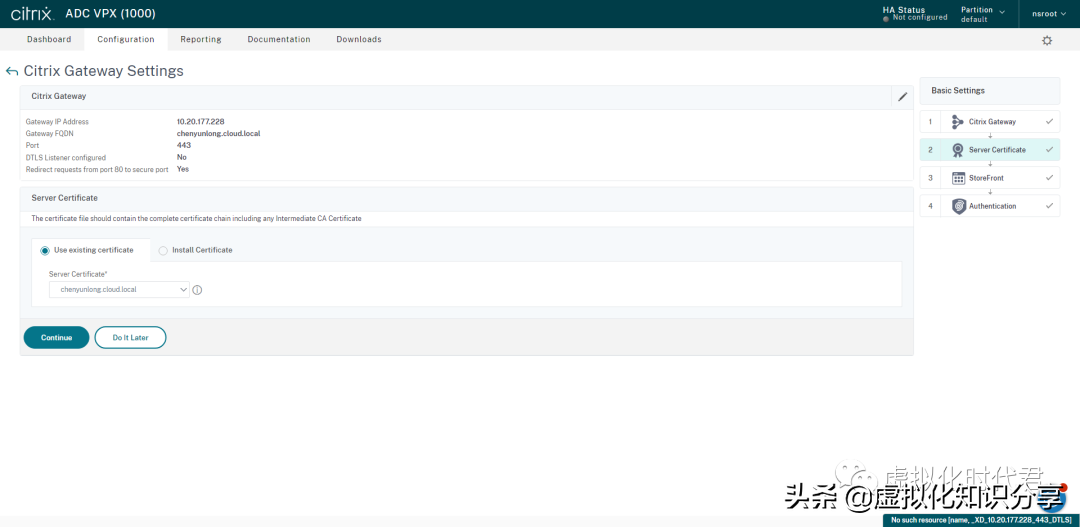Click the No such resource error message
The image size is (1080, 527).
tap(981, 520)
